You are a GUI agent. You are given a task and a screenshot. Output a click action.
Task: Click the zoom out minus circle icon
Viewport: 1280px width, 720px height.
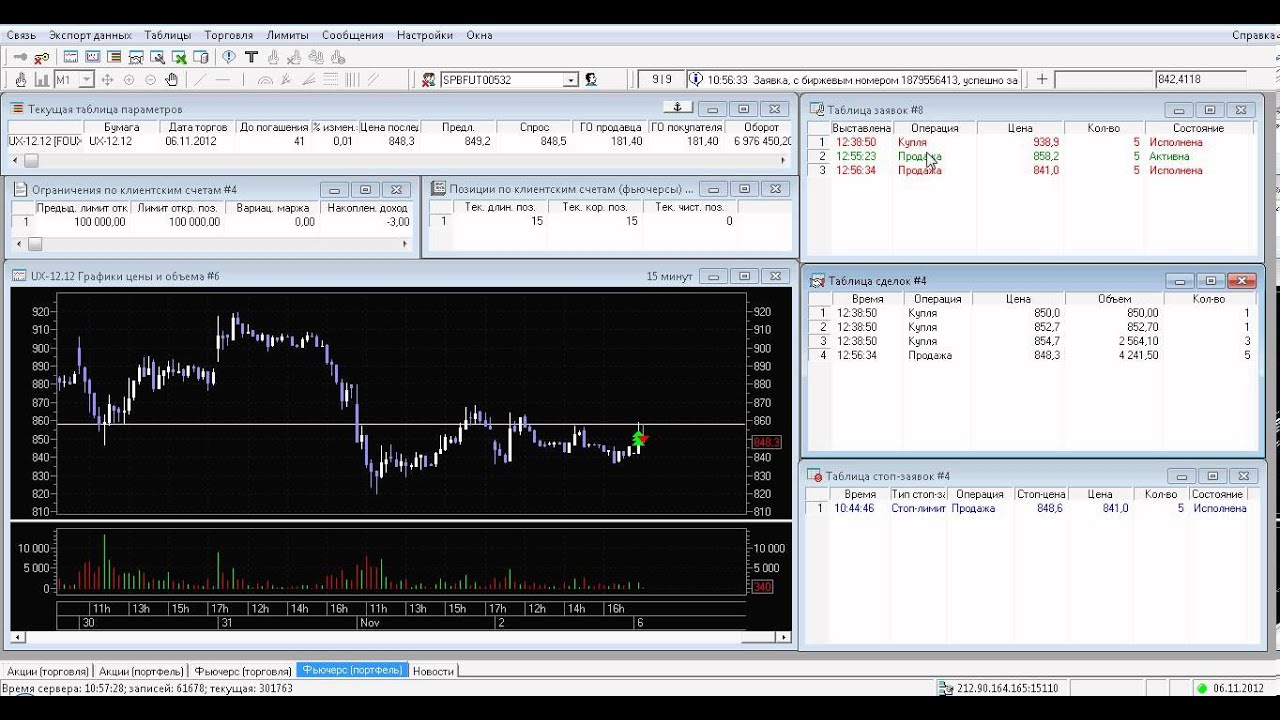coord(150,80)
